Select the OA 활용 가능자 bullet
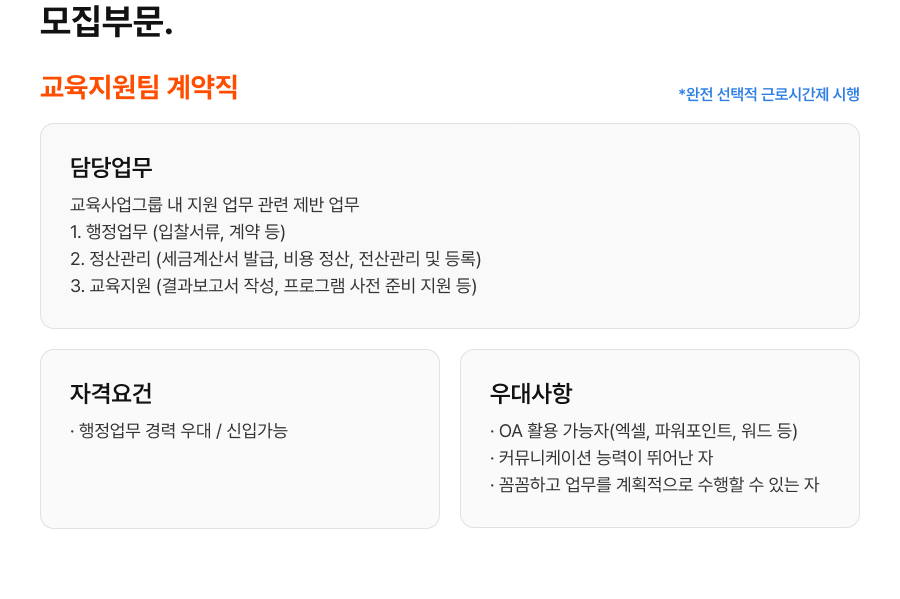This screenshot has width=900, height=599. click(555, 431)
